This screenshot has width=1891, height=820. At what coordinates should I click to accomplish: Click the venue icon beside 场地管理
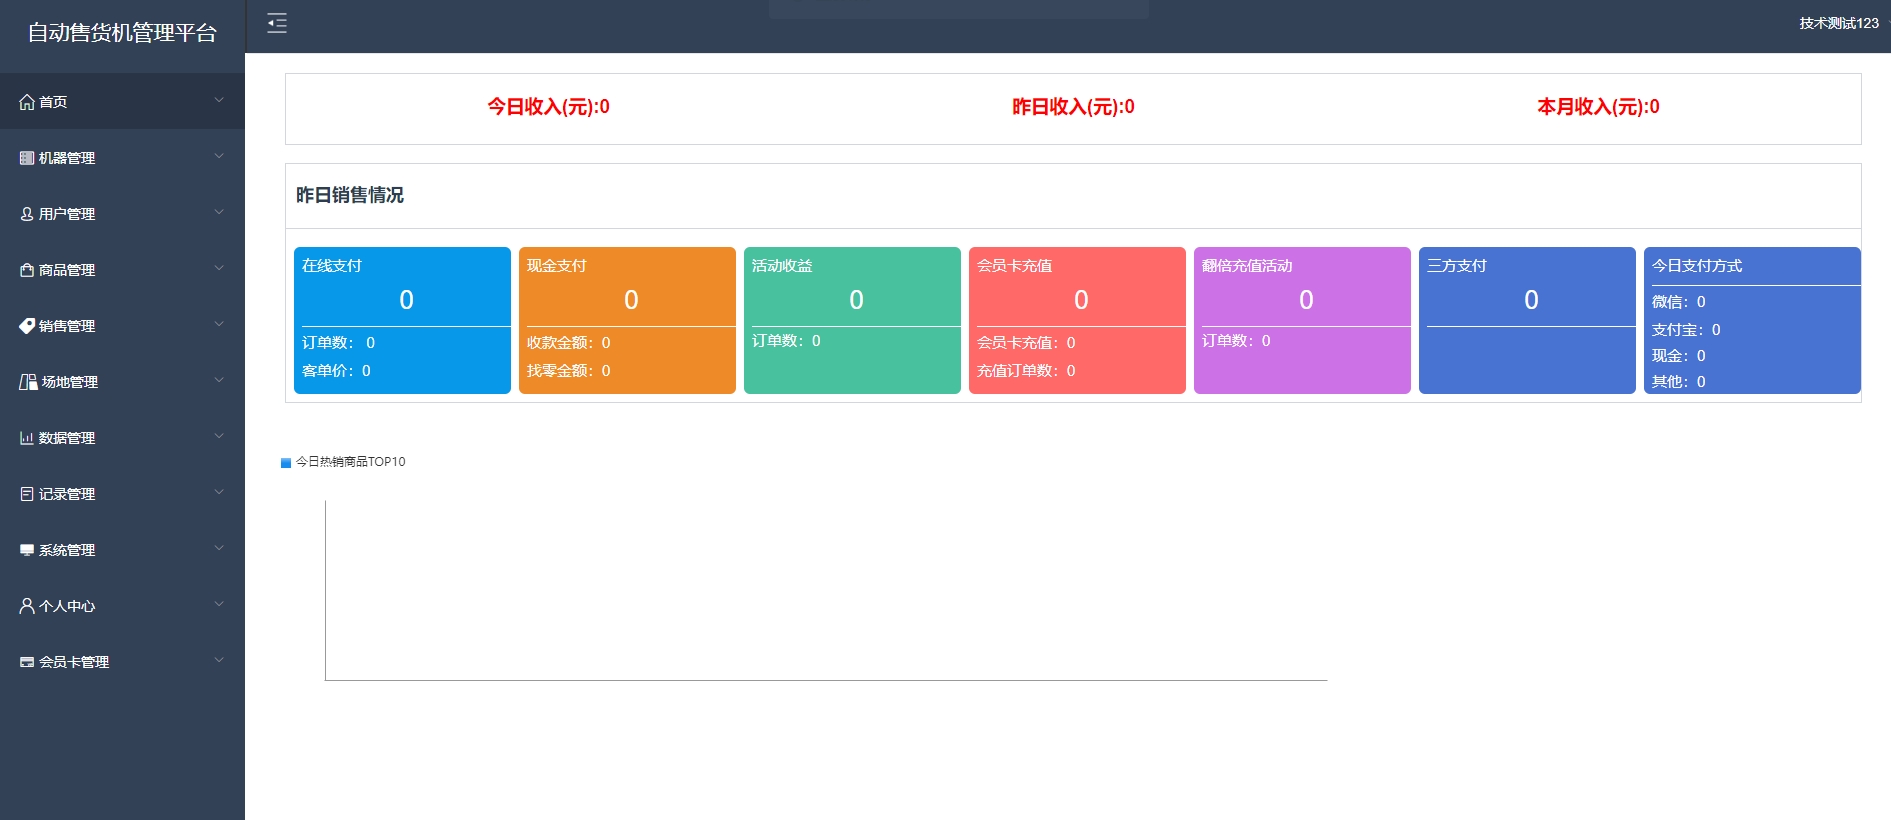pyautogui.click(x=28, y=382)
